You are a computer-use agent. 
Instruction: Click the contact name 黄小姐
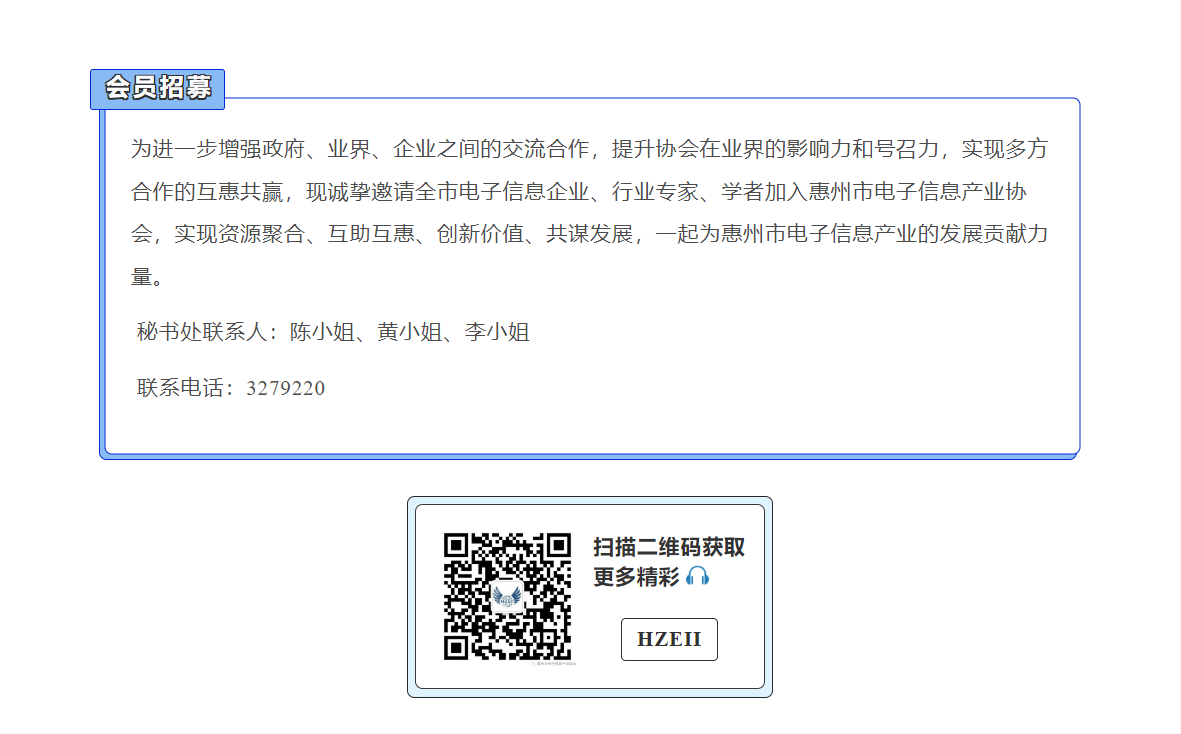(x=410, y=333)
